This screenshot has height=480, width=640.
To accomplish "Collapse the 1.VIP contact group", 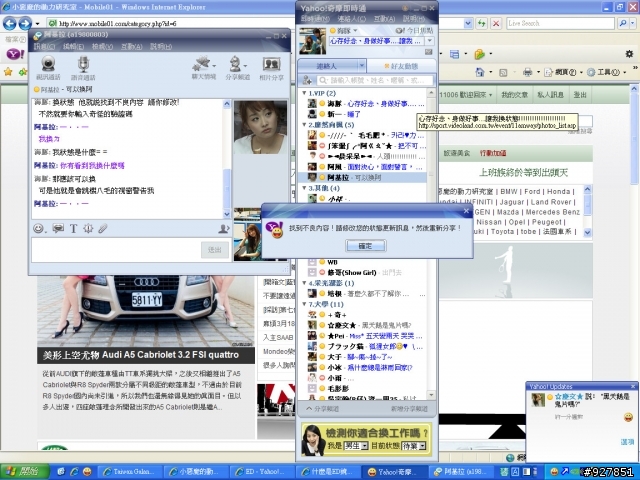I will (x=304, y=93).
